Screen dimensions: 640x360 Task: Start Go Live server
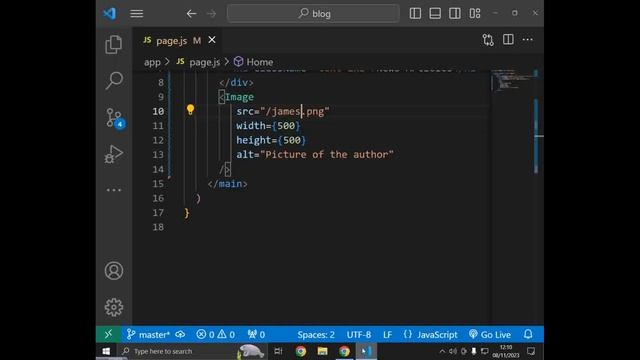[x=490, y=335]
